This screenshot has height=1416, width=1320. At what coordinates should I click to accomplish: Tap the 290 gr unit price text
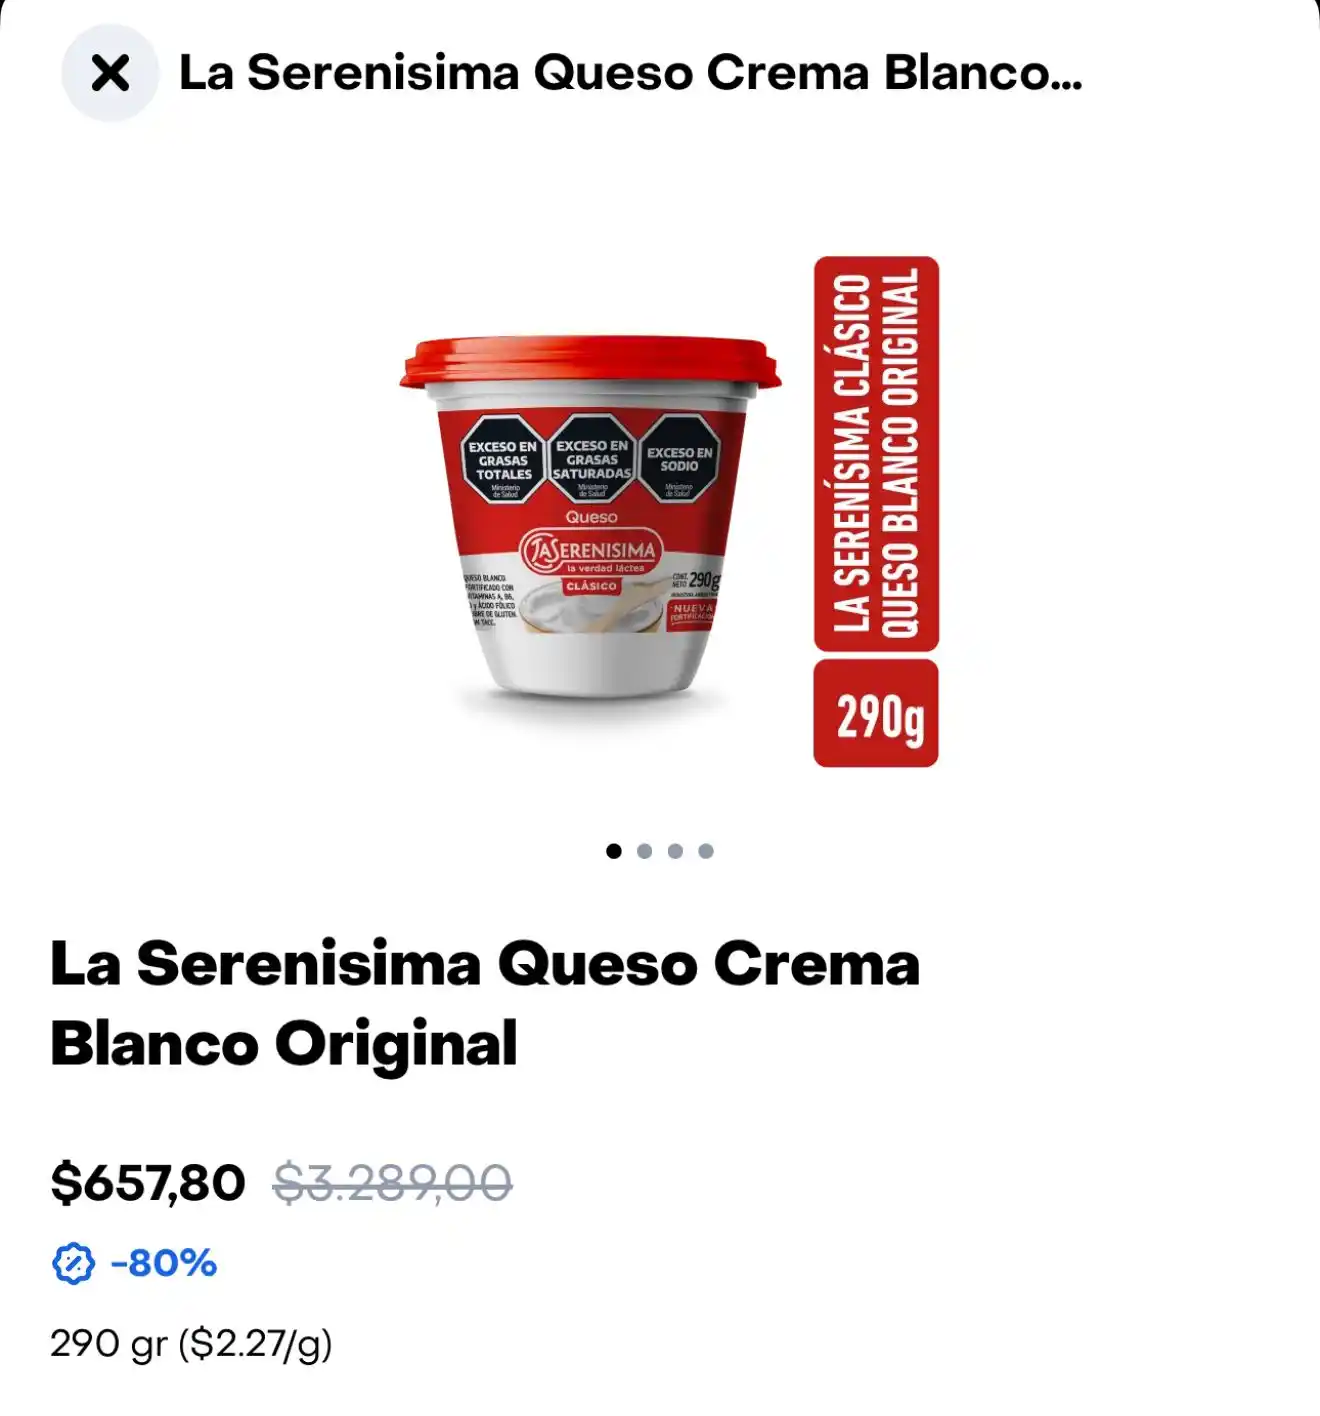pos(191,1344)
